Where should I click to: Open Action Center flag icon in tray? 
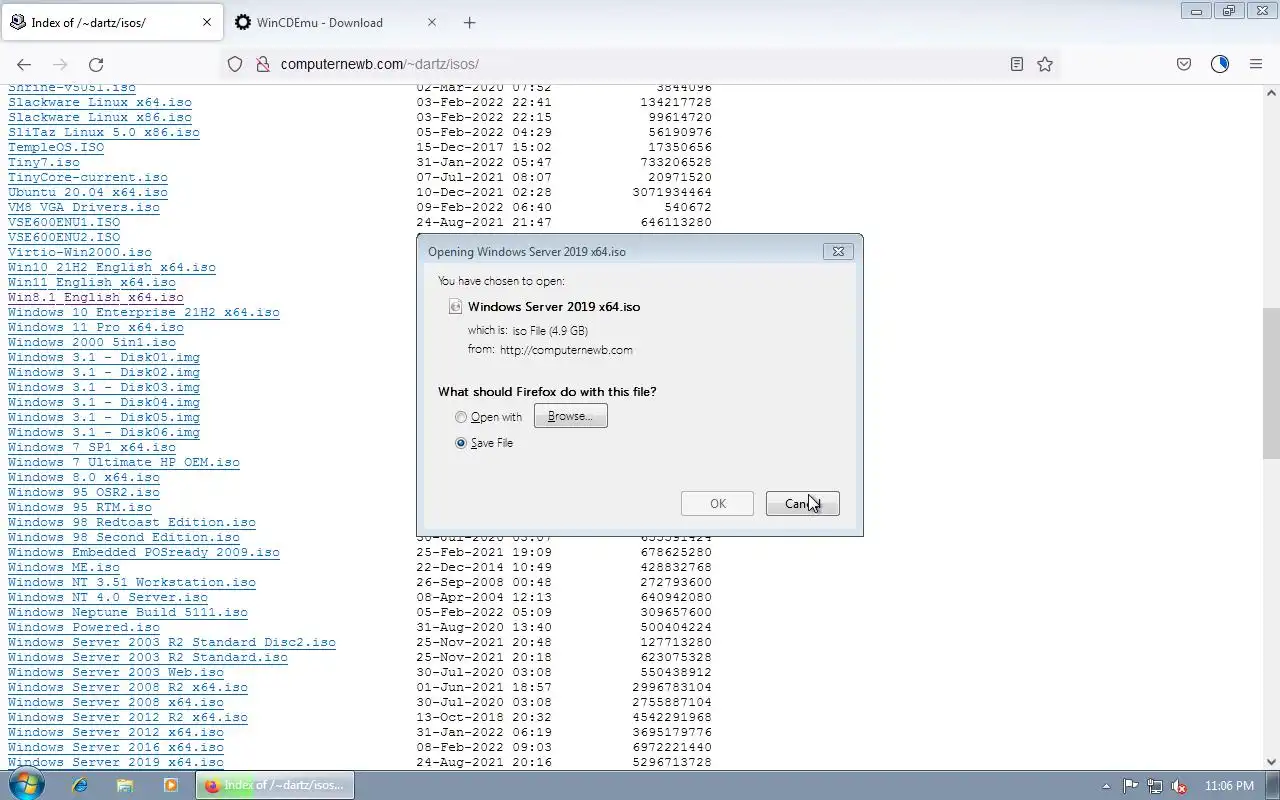1130,786
